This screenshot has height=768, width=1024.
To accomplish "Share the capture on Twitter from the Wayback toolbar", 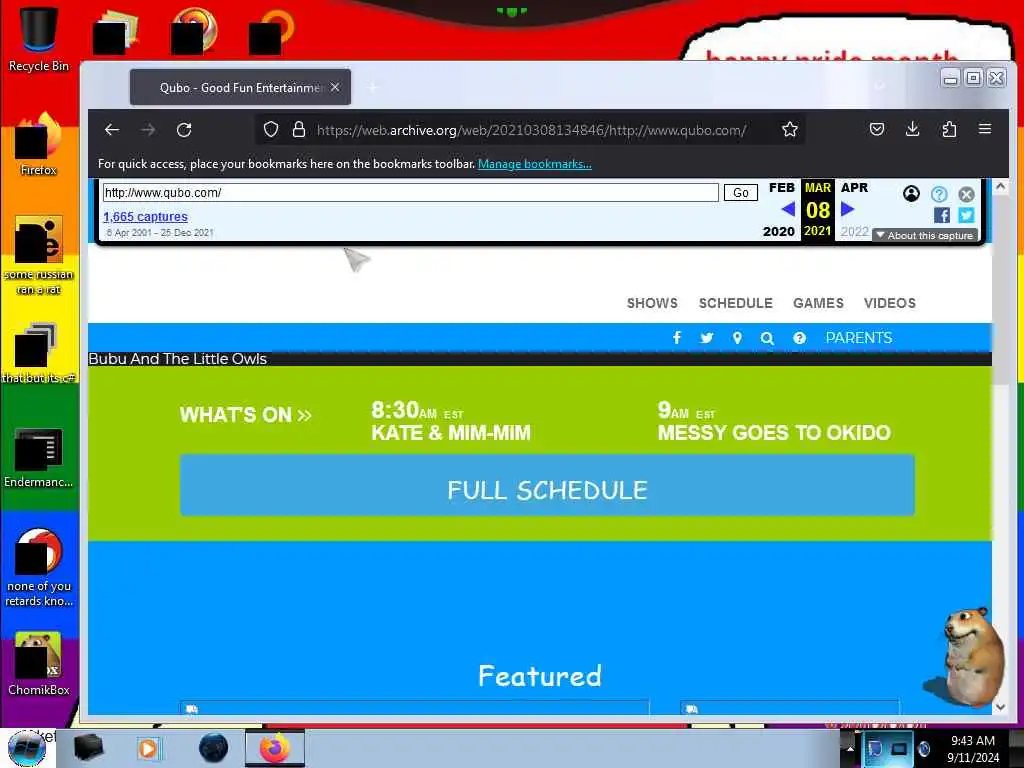I will [x=967, y=215].
